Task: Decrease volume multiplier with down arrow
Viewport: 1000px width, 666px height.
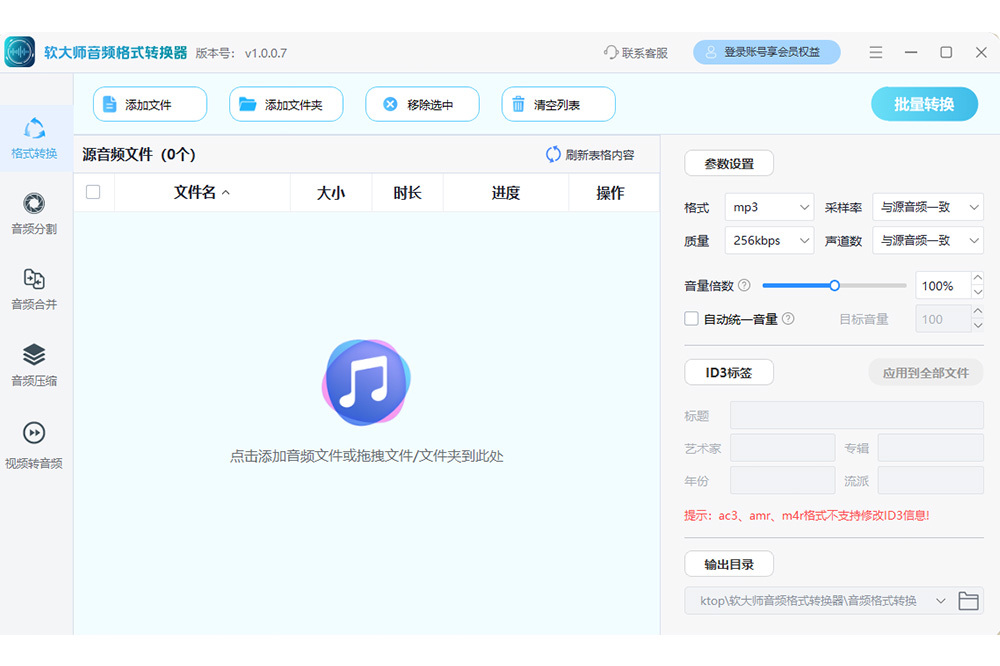Action: point(978,292)
